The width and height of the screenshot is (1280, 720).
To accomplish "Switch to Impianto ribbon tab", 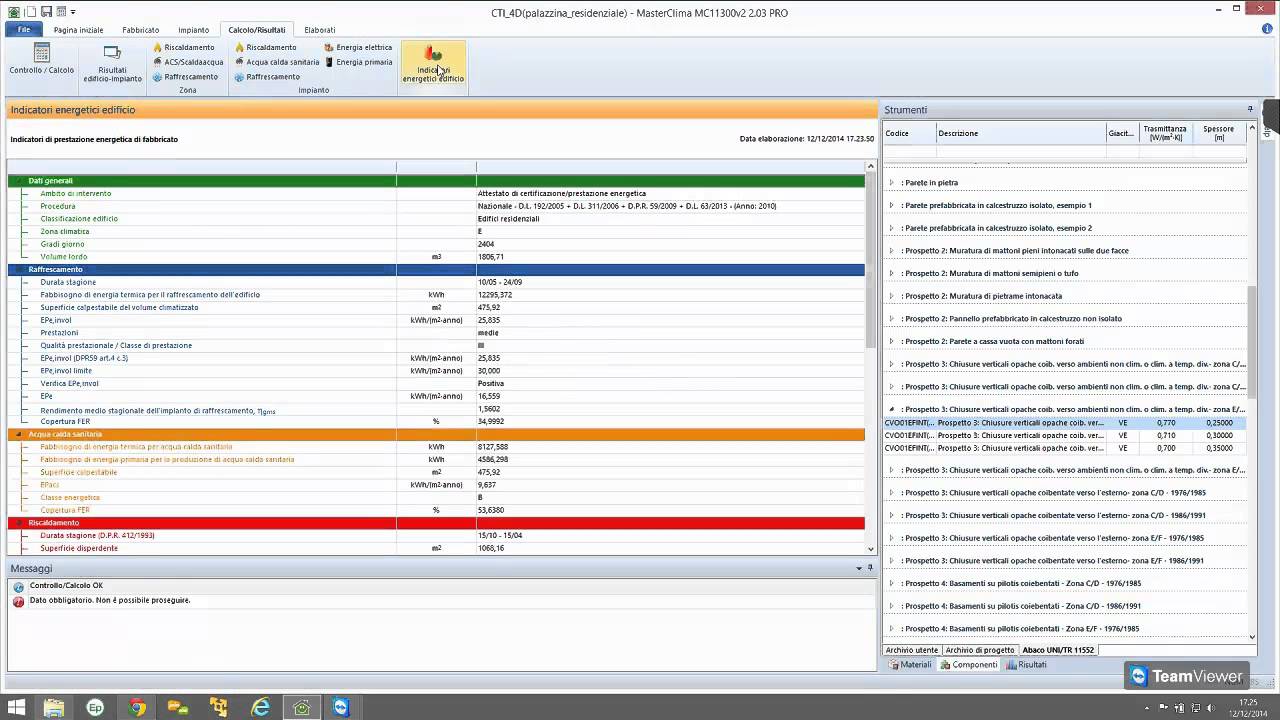I will pyautogui.click(x=194, y=30).
